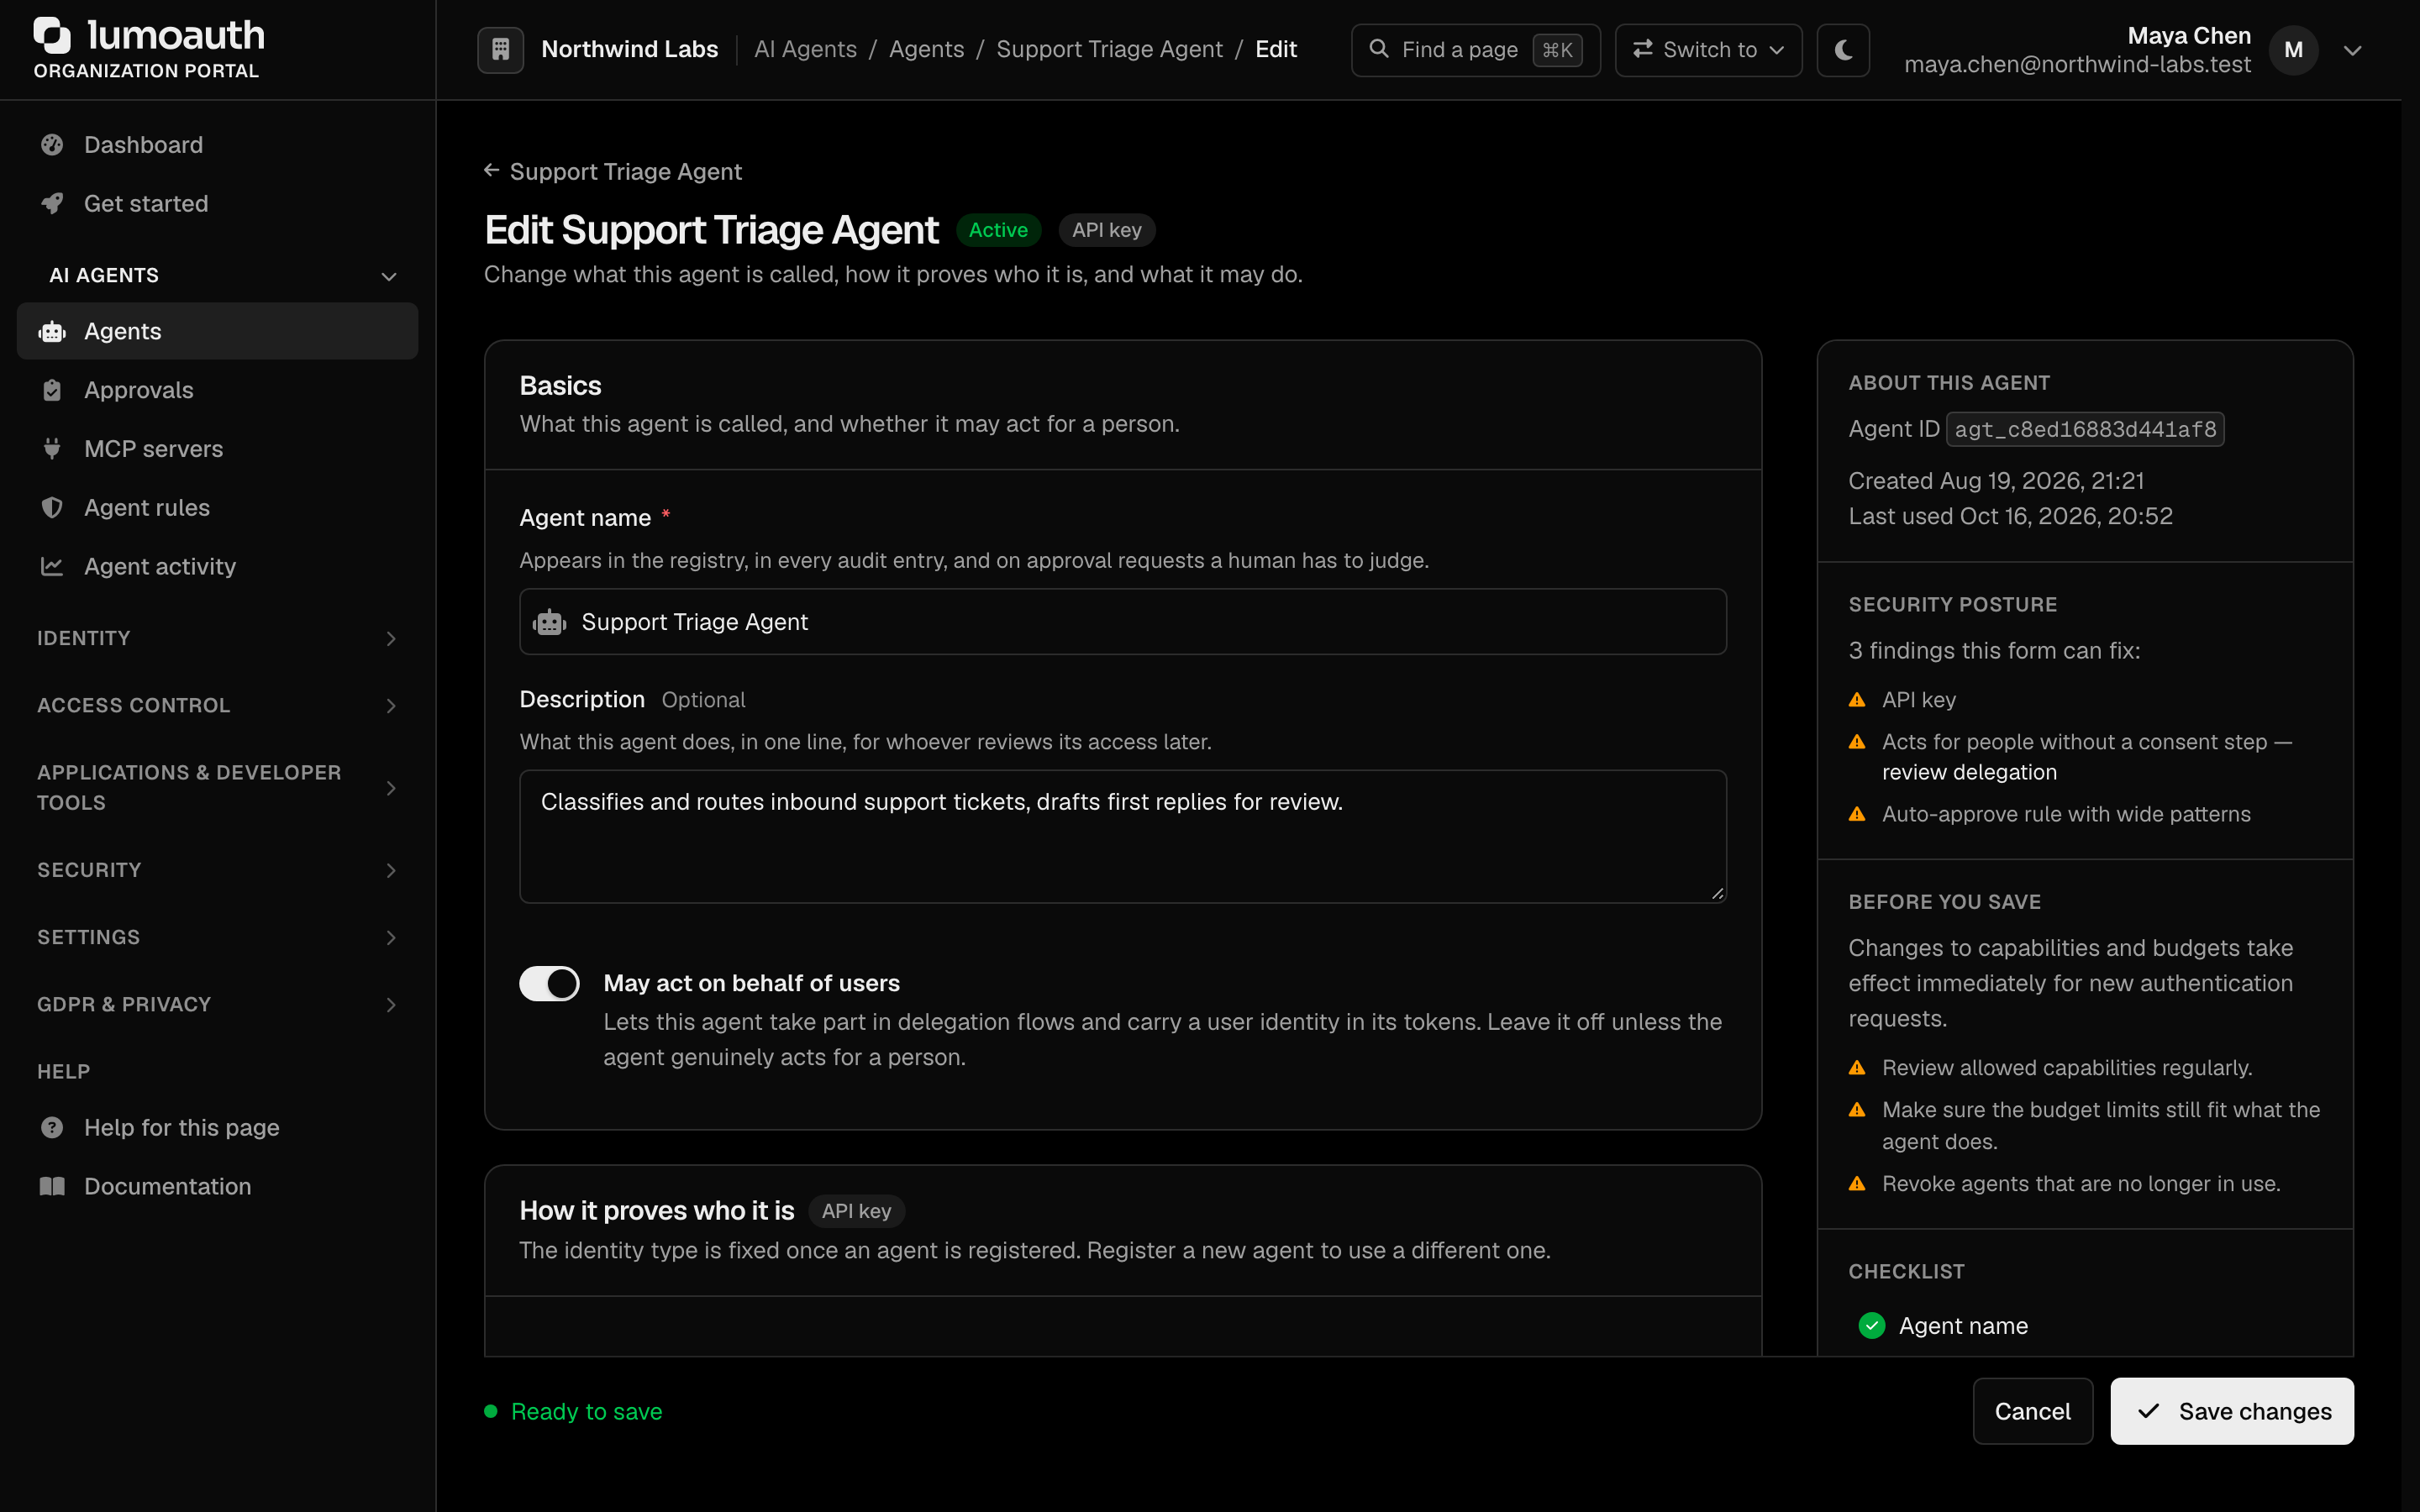Open the Dashboard gauge icon
The width and height of the screenshot is (2420, 1512).
click(x=52, y=145)
